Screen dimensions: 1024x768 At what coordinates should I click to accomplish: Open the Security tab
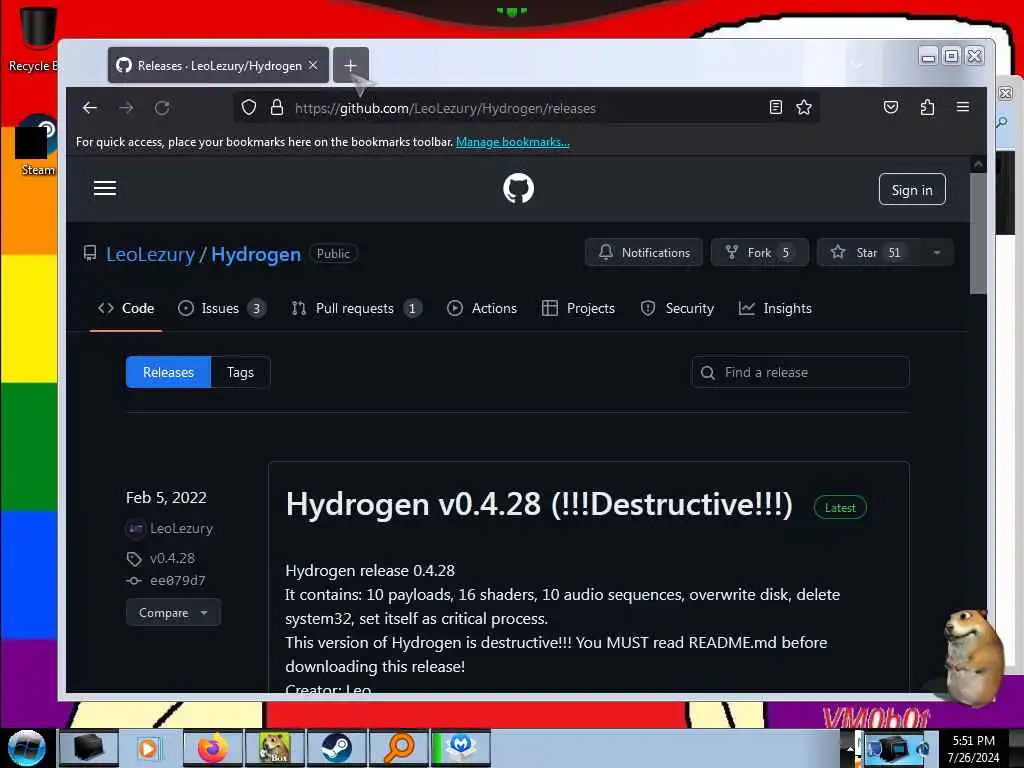tap(677, 308)
